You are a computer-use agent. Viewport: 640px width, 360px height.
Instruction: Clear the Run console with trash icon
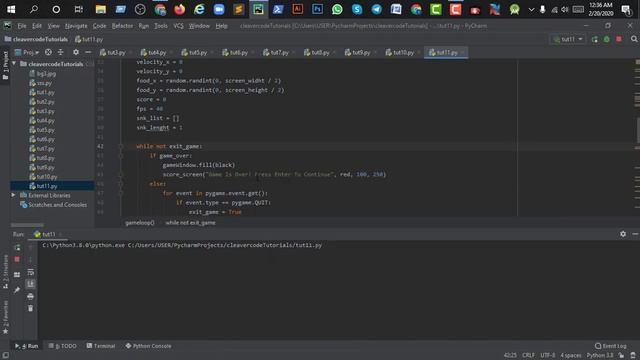point(31,309)
